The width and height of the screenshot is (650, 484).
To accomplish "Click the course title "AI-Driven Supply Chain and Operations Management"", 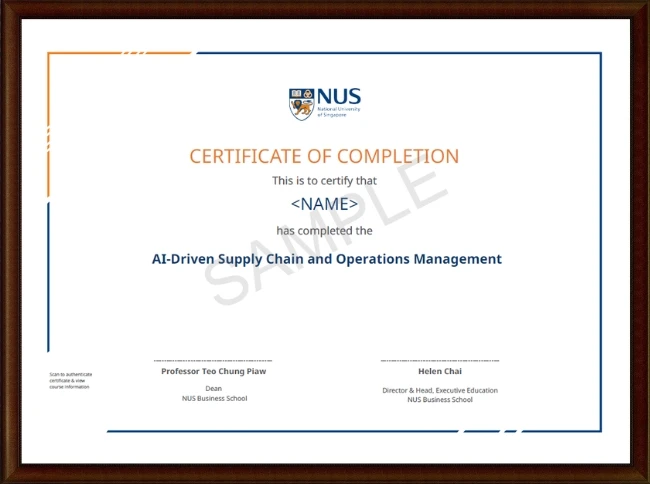I will coord(327,259).
